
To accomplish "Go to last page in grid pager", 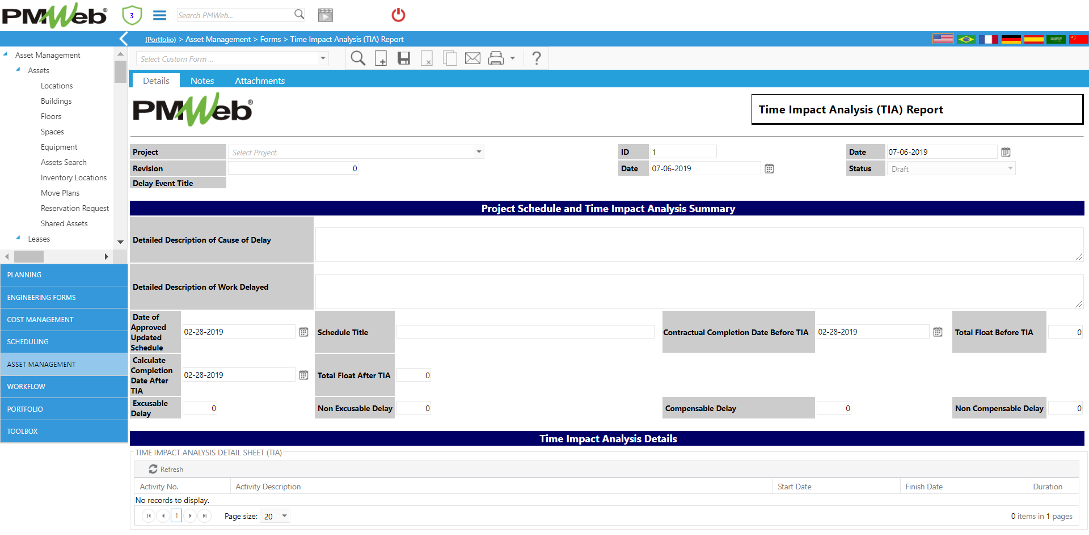I will tap(204, 516).
